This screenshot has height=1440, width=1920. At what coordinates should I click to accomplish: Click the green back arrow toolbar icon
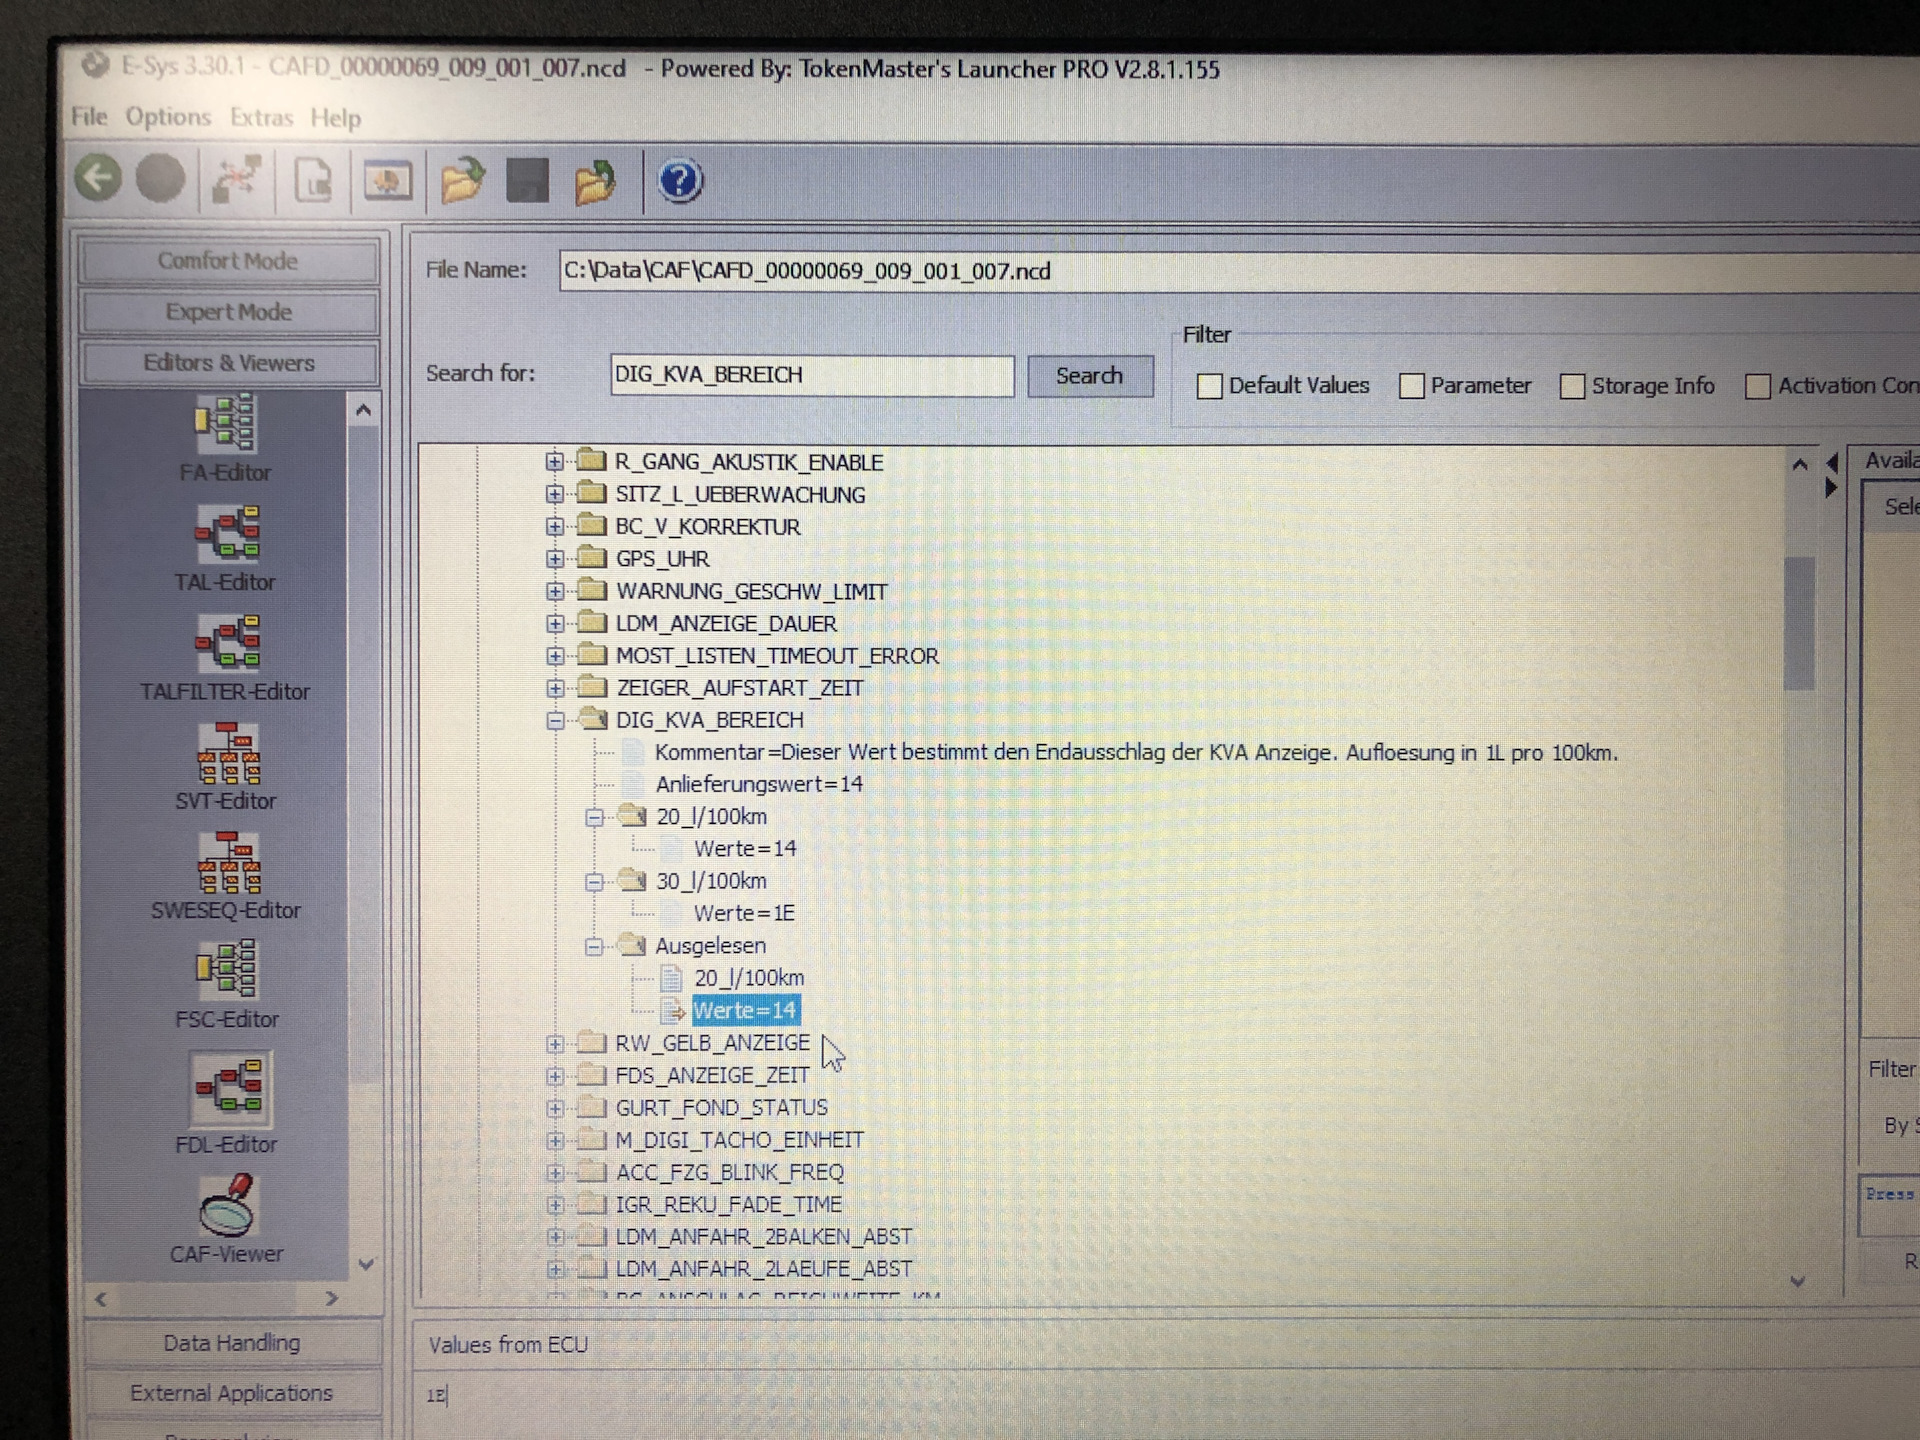pos(98,180)
